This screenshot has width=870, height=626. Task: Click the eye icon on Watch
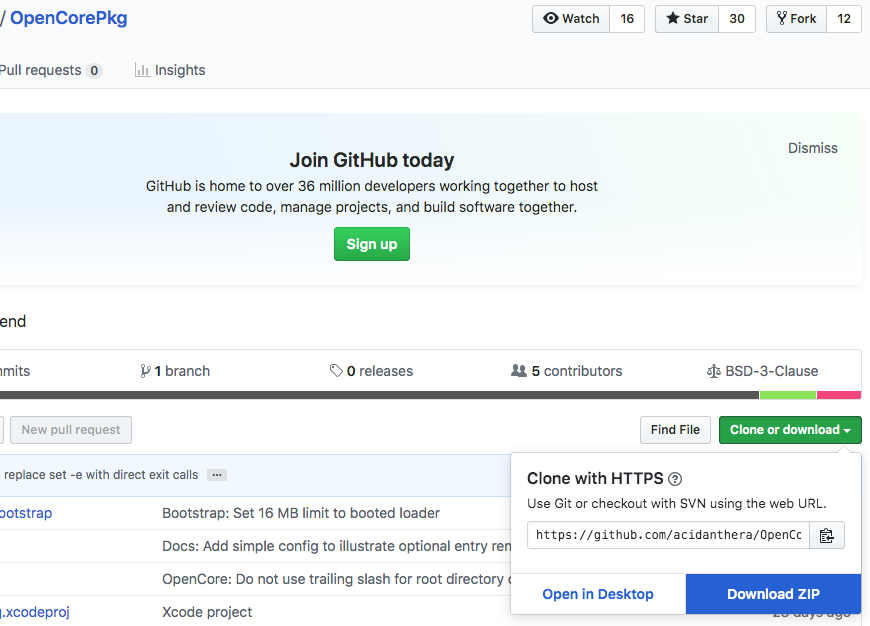coord(550,18)
